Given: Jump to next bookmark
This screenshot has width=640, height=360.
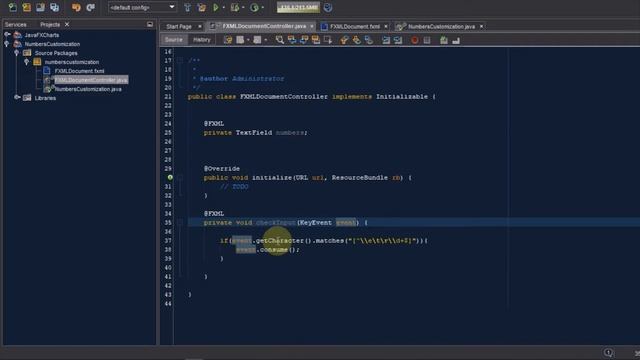Looking at the screenshot, I should [356, 40].
